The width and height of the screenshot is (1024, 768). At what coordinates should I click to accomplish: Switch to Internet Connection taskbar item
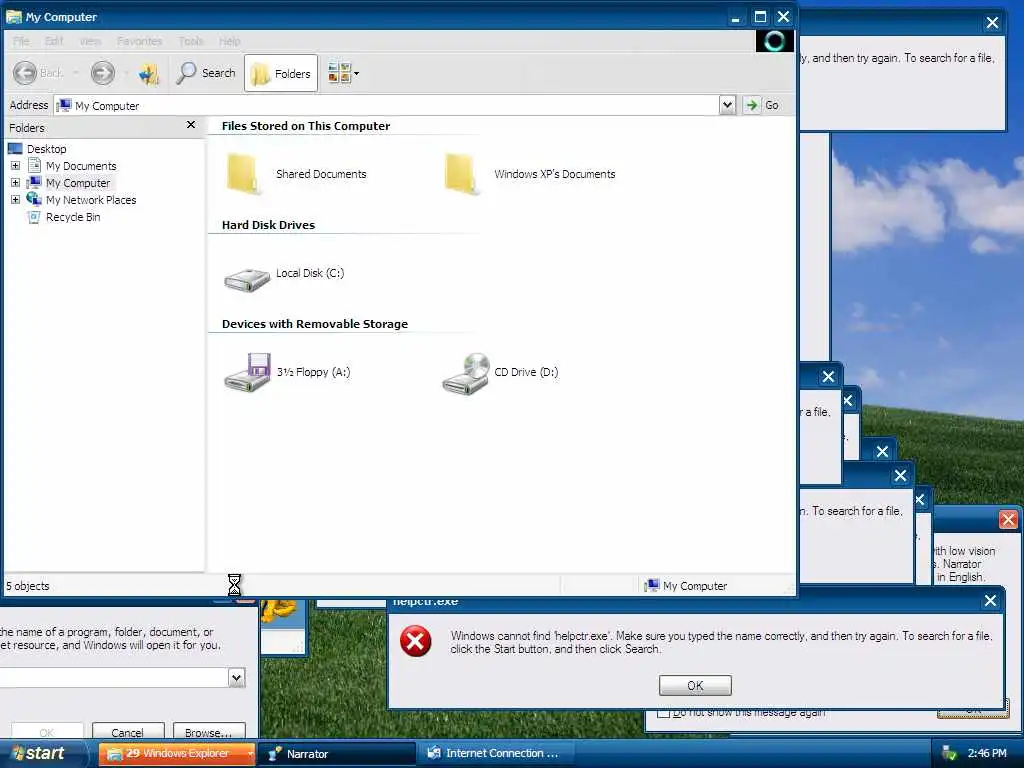click(495, 754)
